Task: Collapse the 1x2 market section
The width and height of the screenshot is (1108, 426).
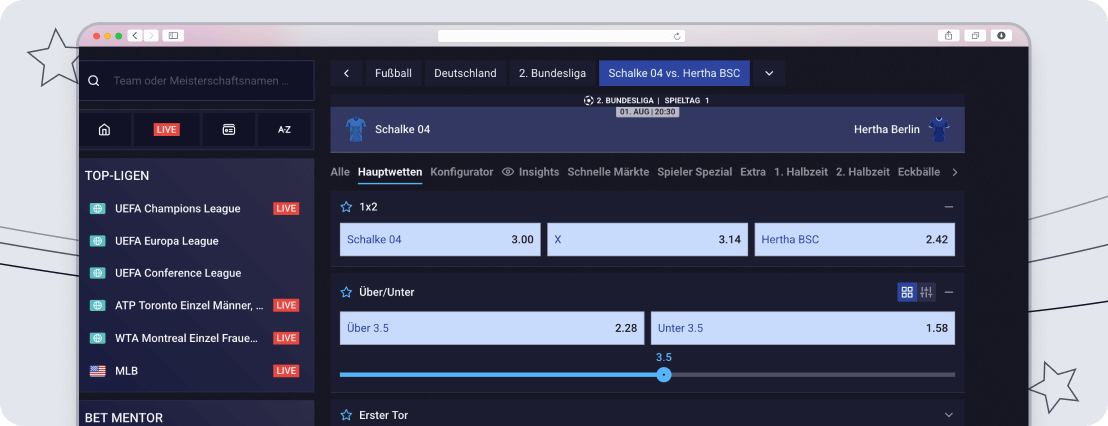Action: (949, 207)
